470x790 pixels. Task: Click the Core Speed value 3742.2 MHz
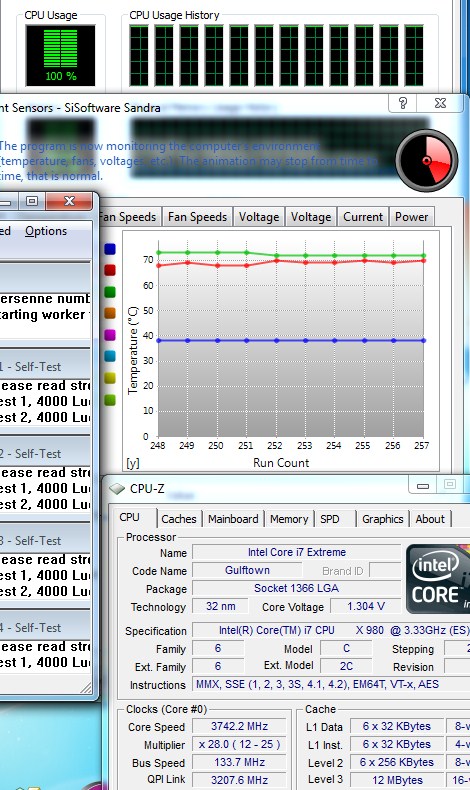point(239,727)
